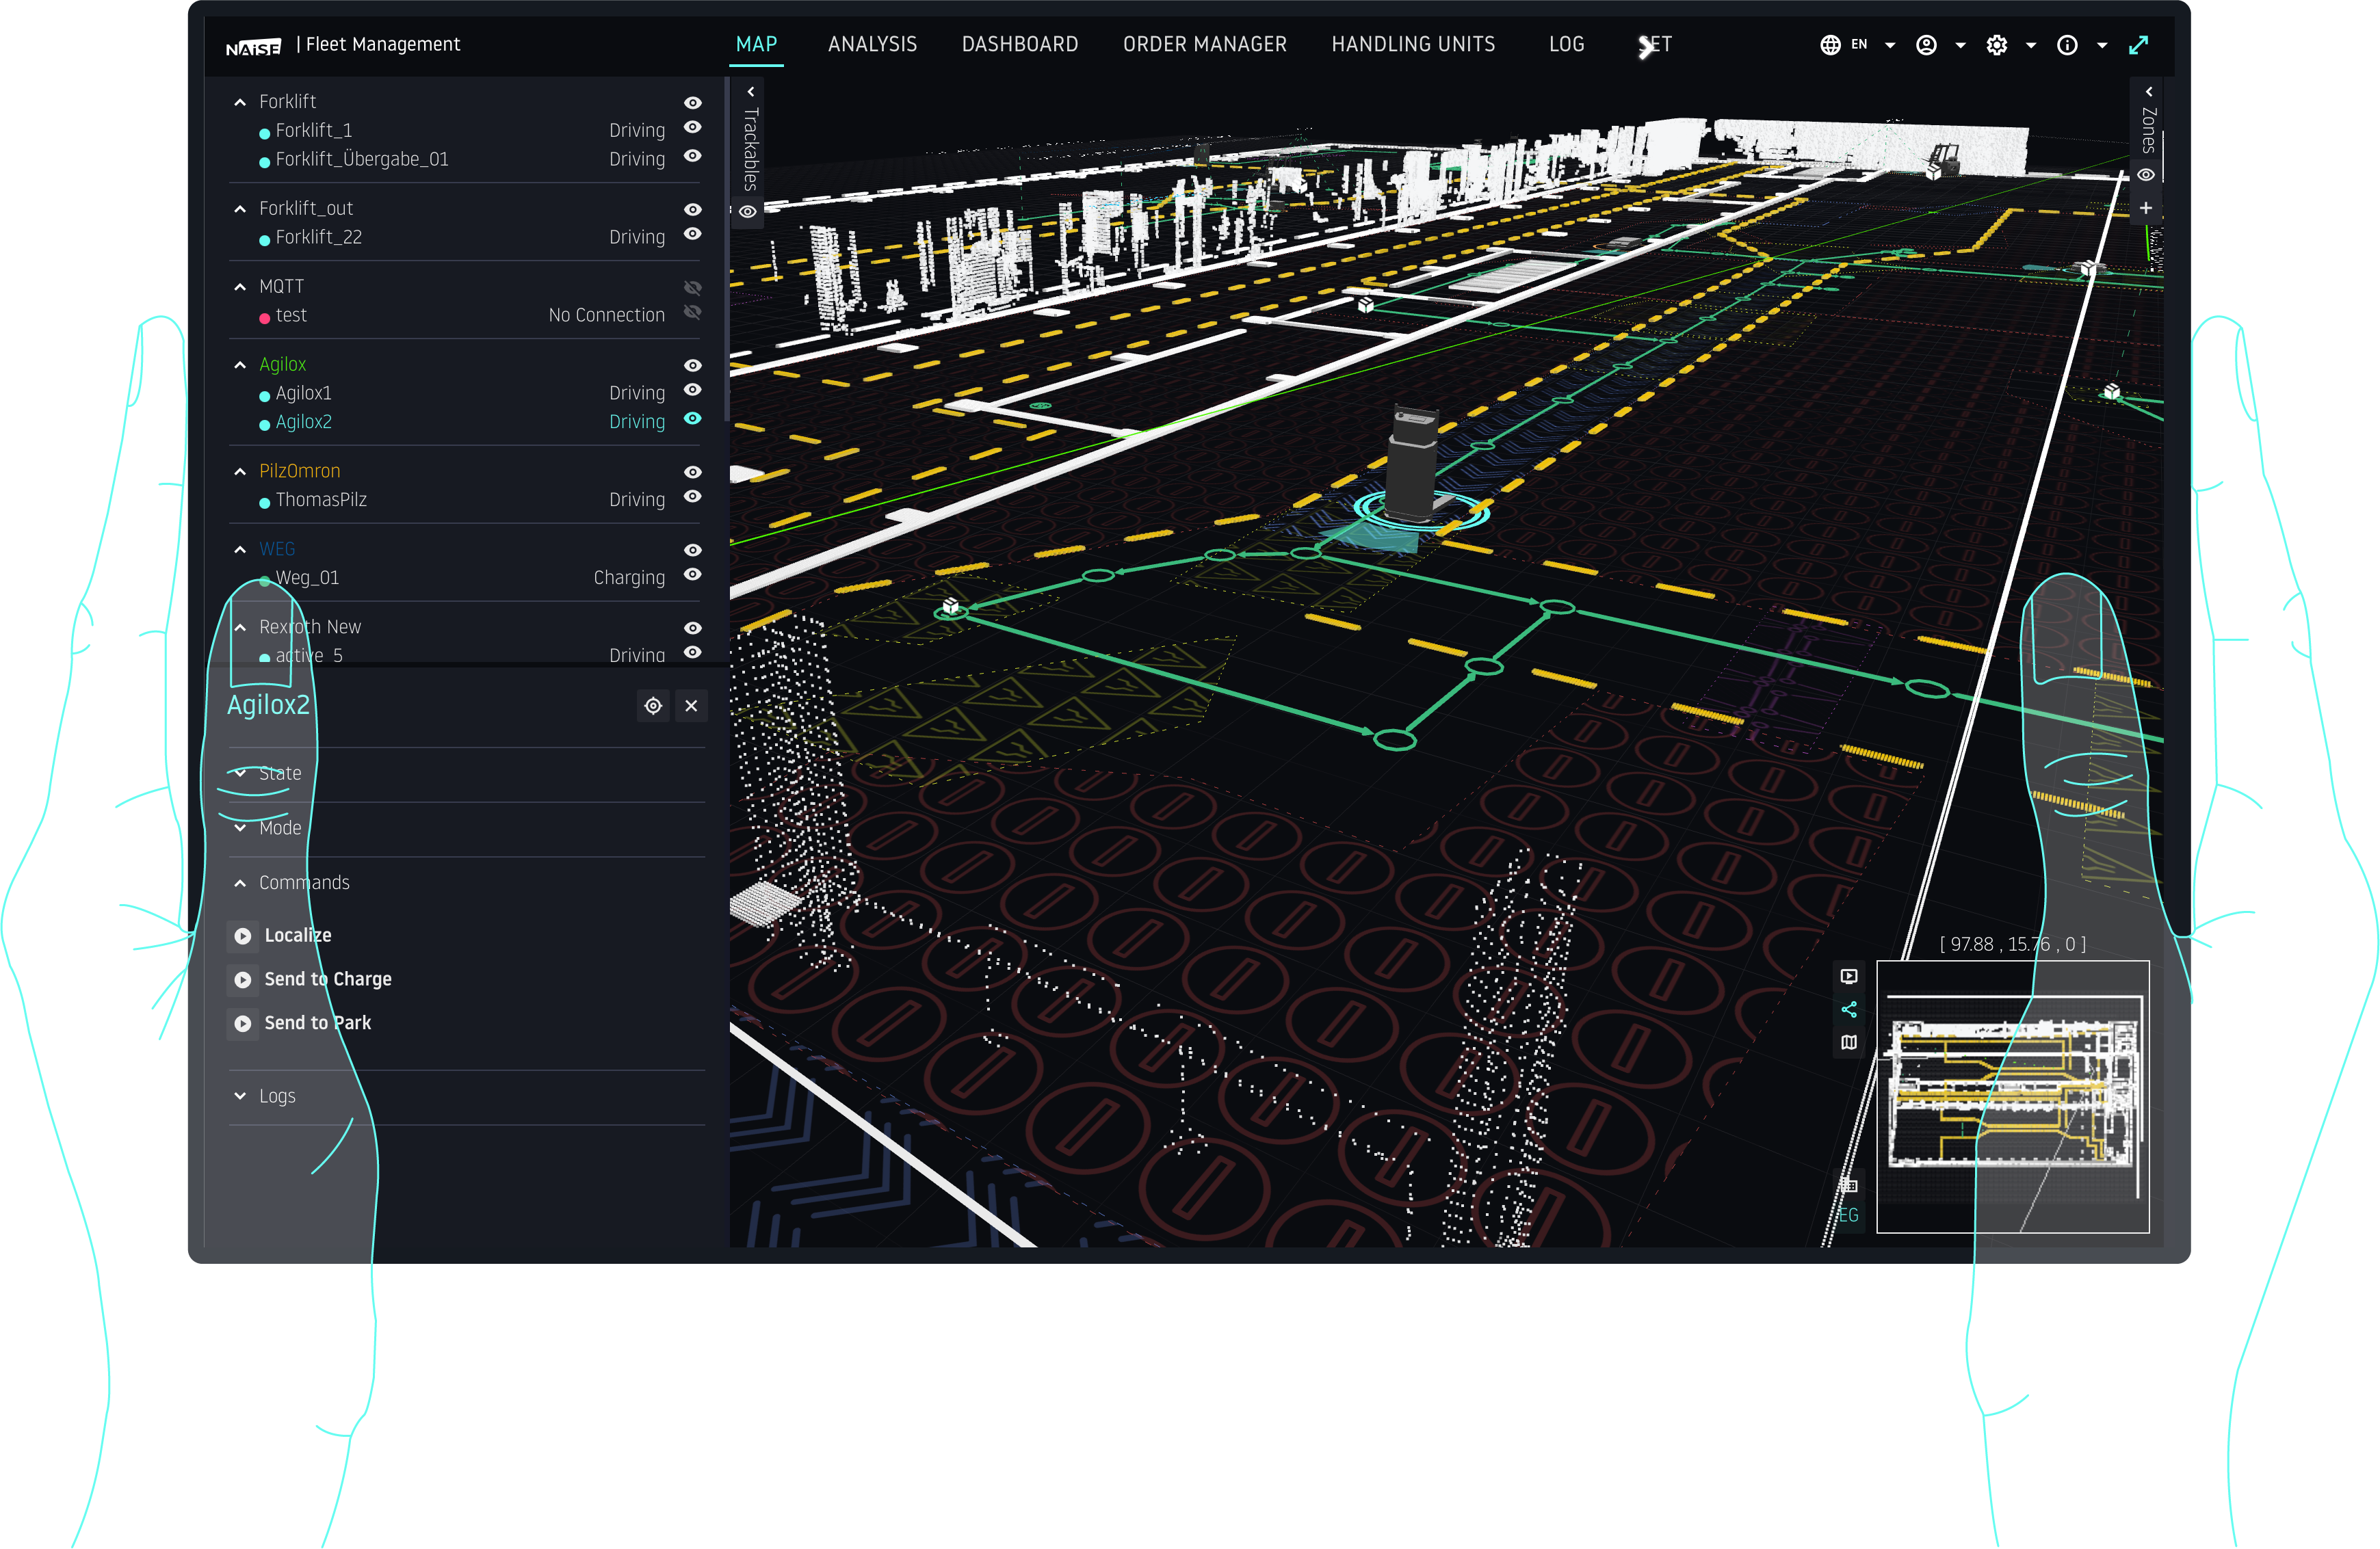This screenshot has width=2380, height=1549.
Task: Show the hidden MQTT group via eye icon
Action: 692,287
